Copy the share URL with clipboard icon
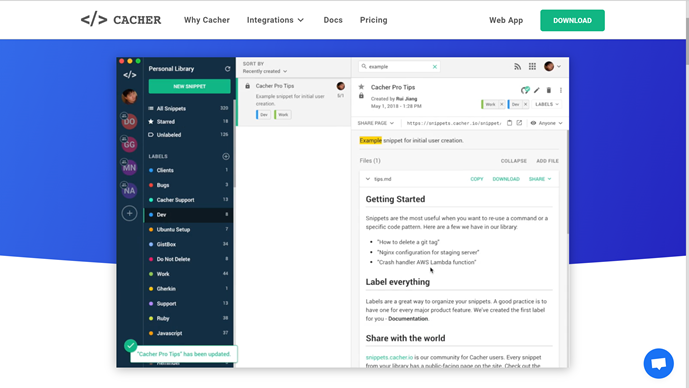 click(x=509, y=123)
